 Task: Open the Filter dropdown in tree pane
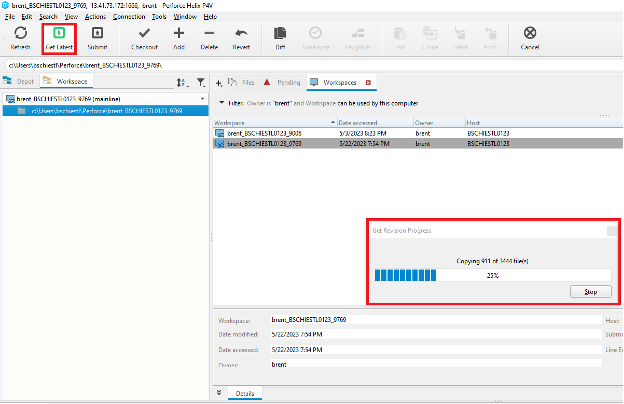tap(200, 82)
